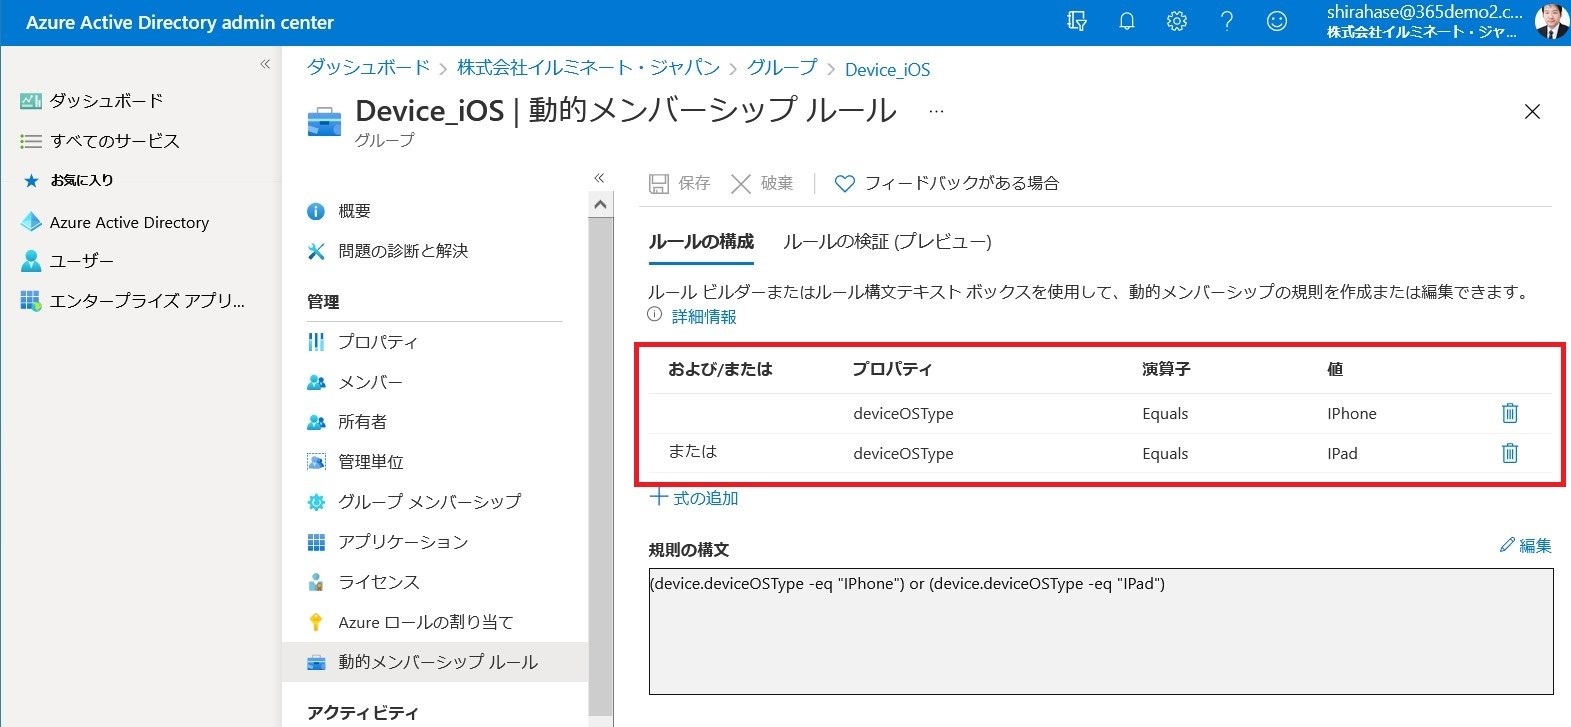The image size is (1571, 727).
Task: Open the notifications bell
Action: tap(1127, 22)
